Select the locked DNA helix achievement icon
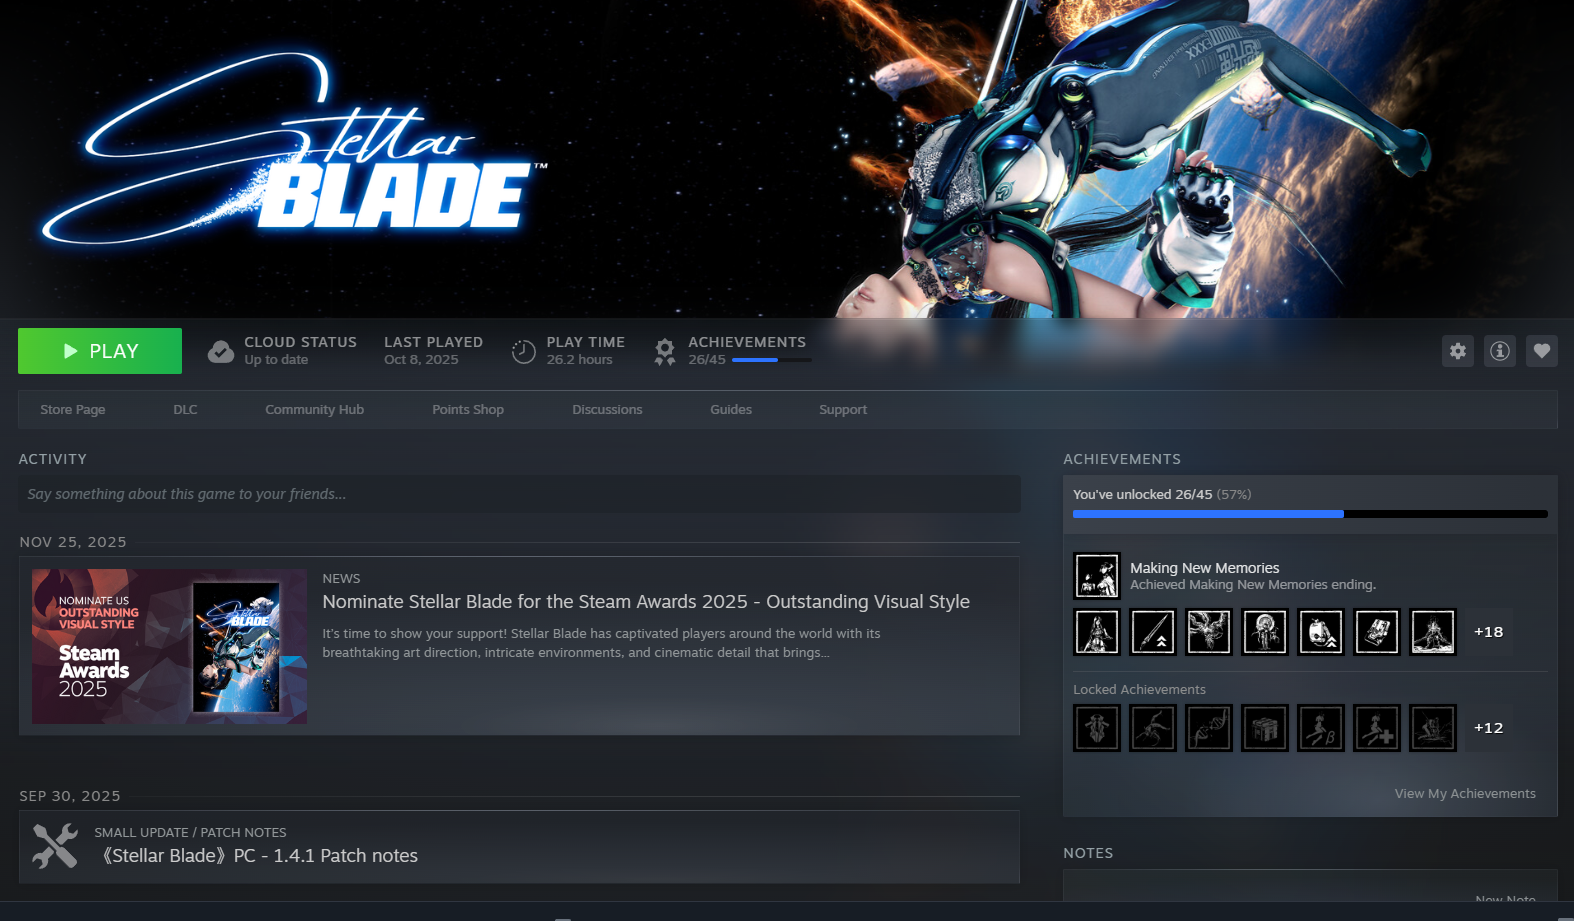Image resolution: width=1574 pixels, height=921 pixels. (x=1209, y=728)
